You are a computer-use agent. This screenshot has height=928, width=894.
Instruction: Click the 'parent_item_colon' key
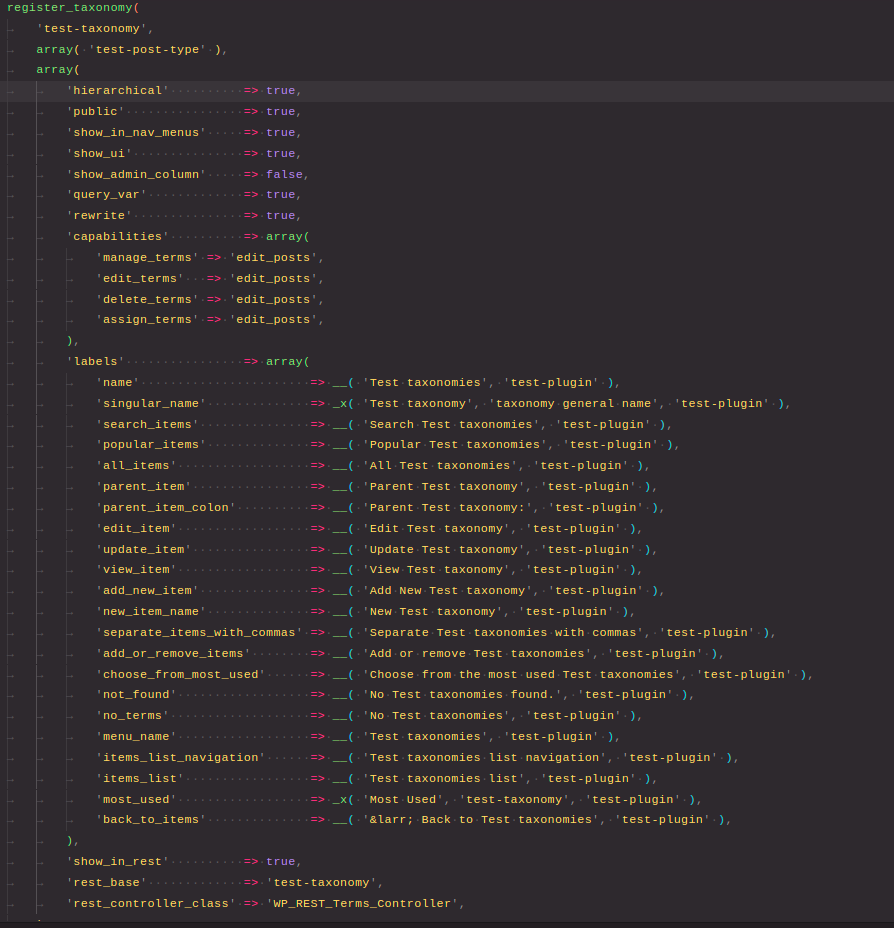[x=165, y=508]
